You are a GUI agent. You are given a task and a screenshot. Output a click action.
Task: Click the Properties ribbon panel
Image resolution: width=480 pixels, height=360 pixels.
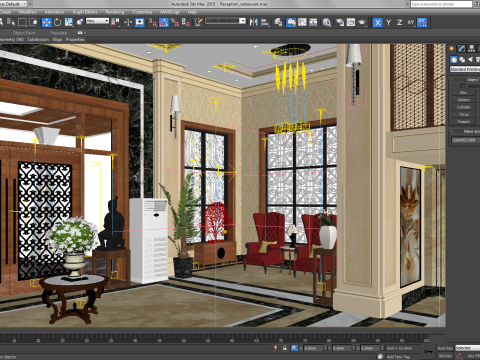pyautogui.click(x=75, y=39)
